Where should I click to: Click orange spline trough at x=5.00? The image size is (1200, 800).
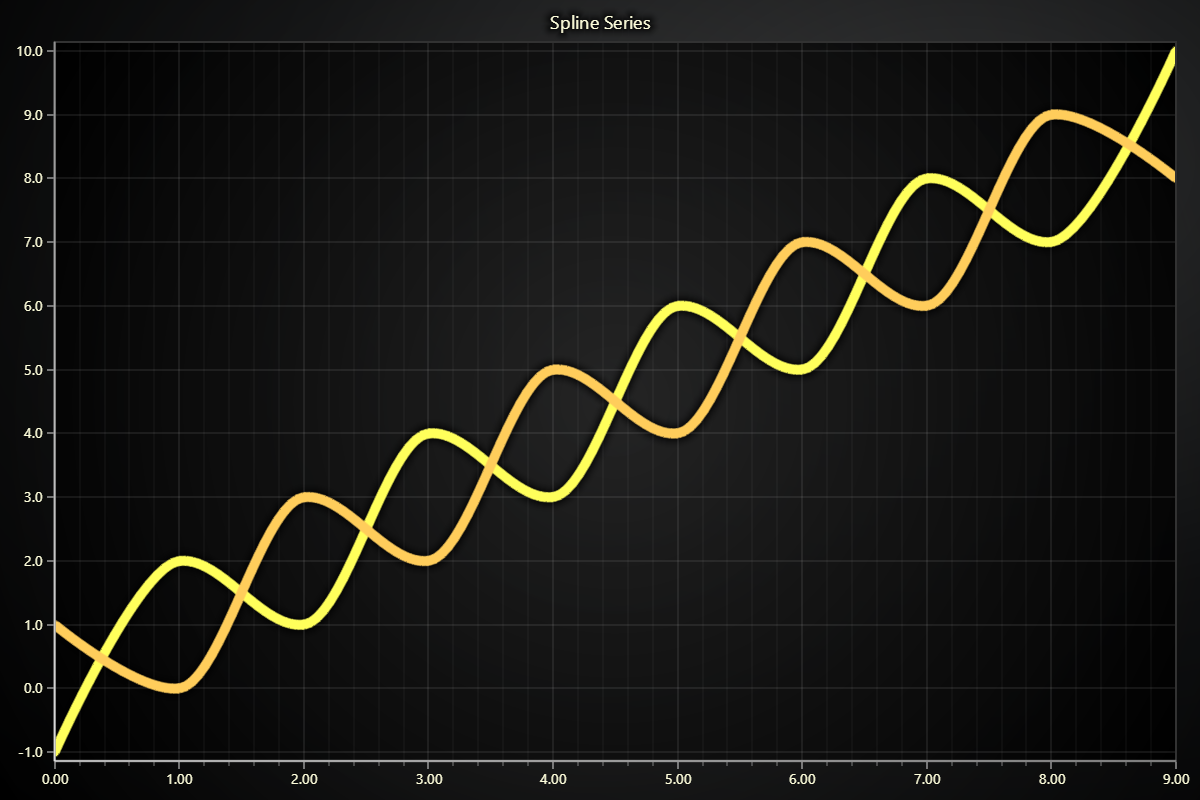pos(675,433)
